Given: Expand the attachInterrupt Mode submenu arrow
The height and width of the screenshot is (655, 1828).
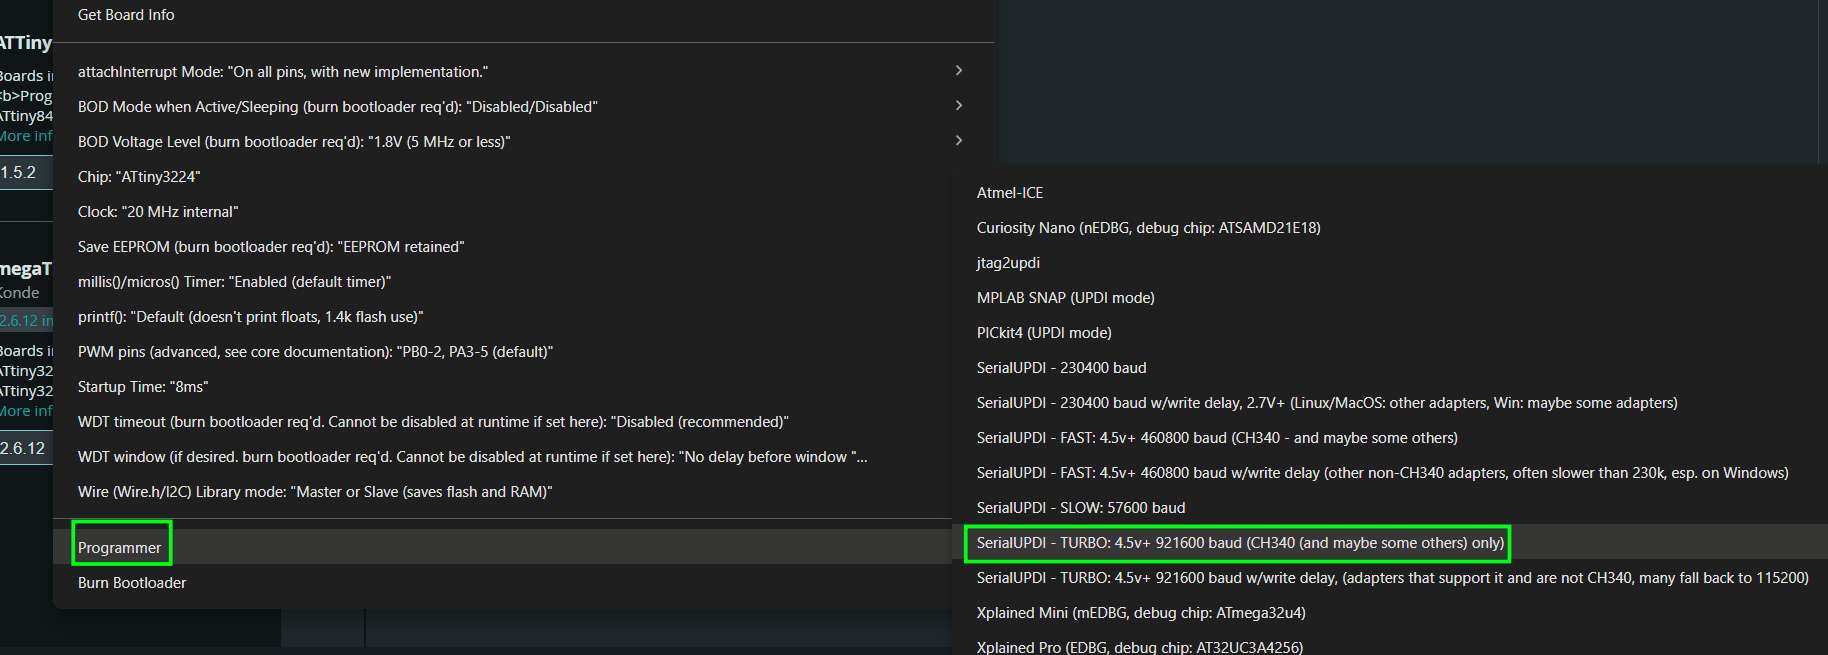Looking at the screenshot, I should 958,71.
